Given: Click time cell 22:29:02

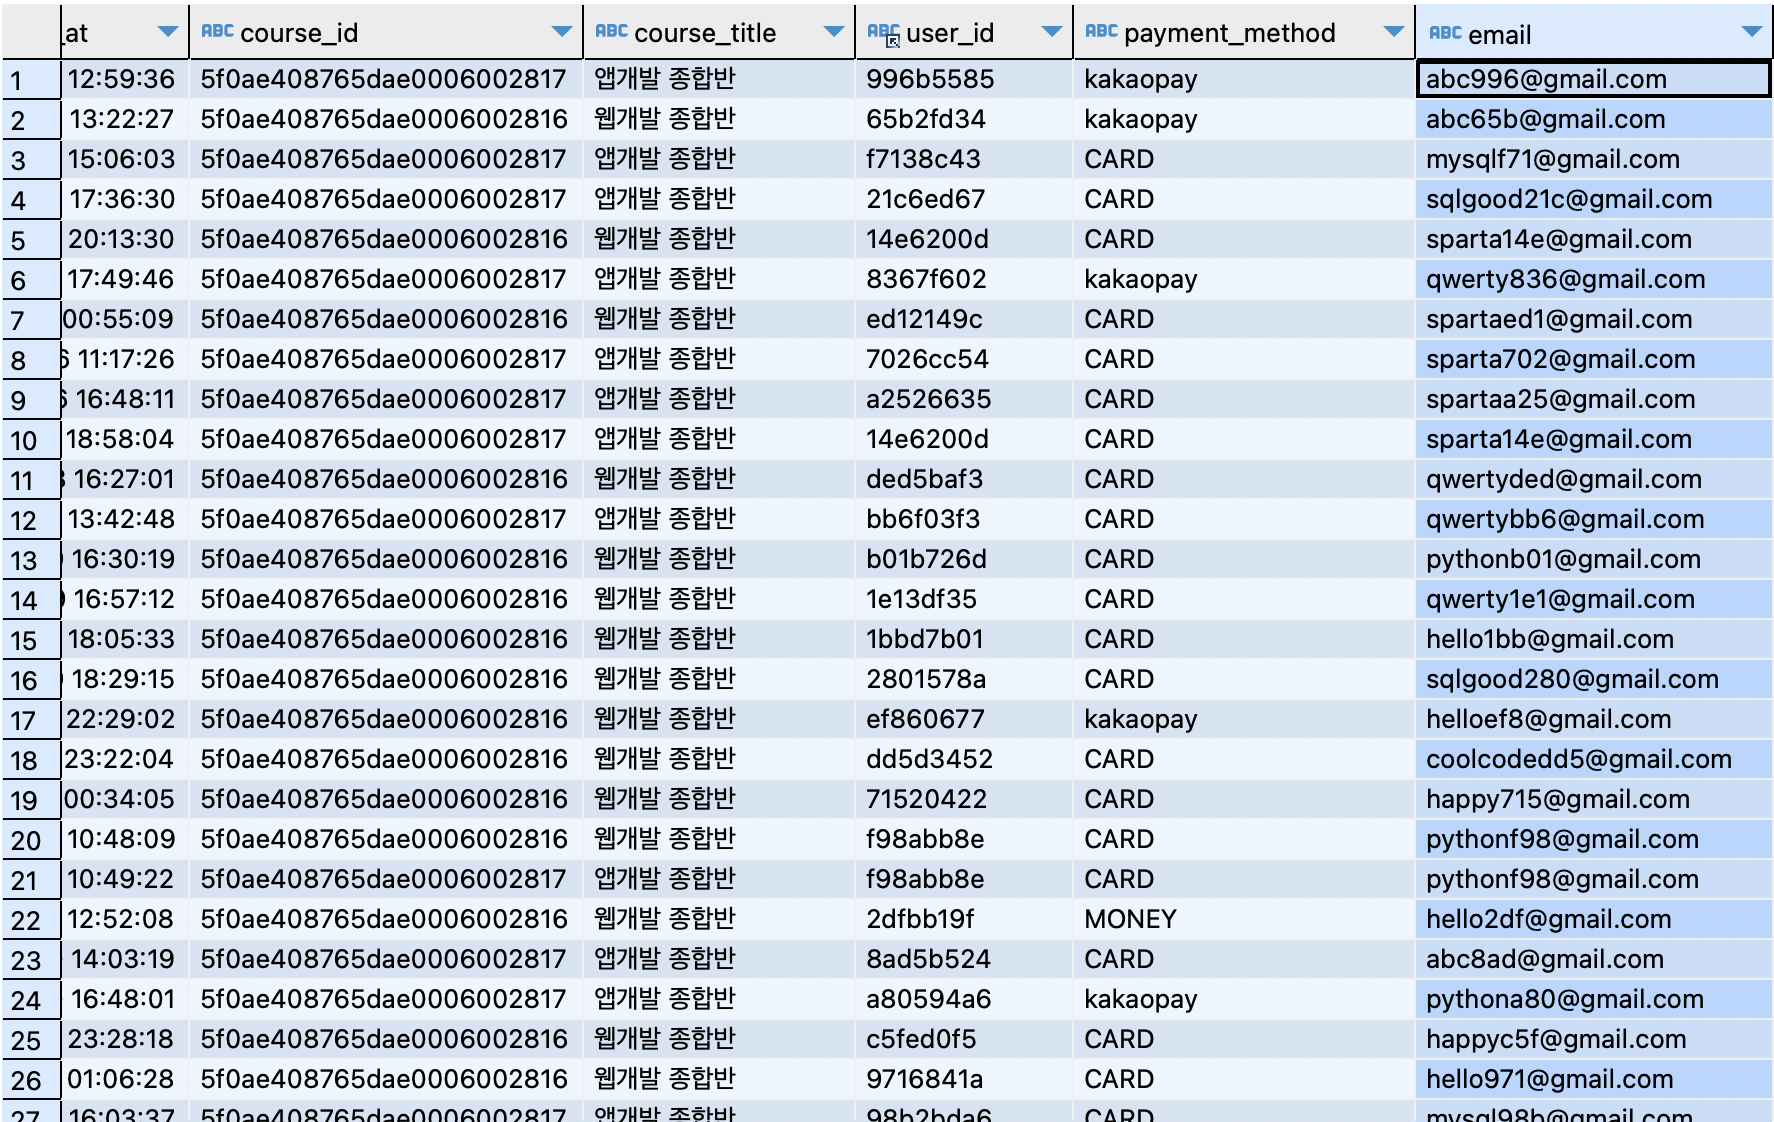Looking at the screenshot, I should point(125,719).
